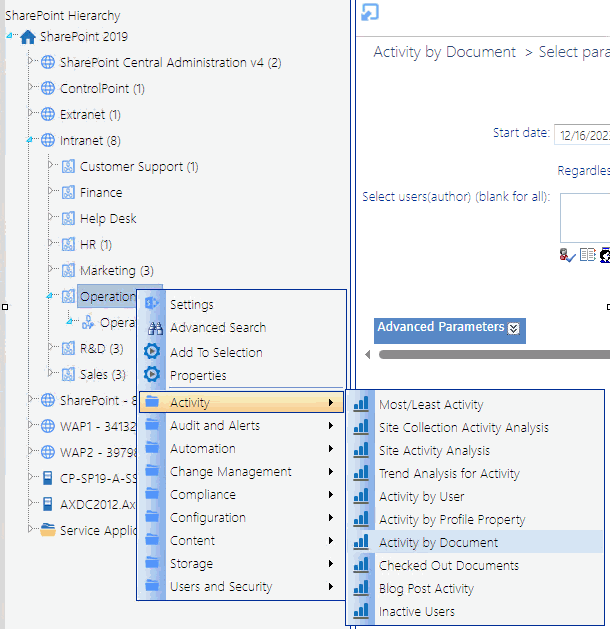This screenshot has height=629, width=610.
Task: Expand the Extranet (1) tree node
Action: click(x=30, y=113)
